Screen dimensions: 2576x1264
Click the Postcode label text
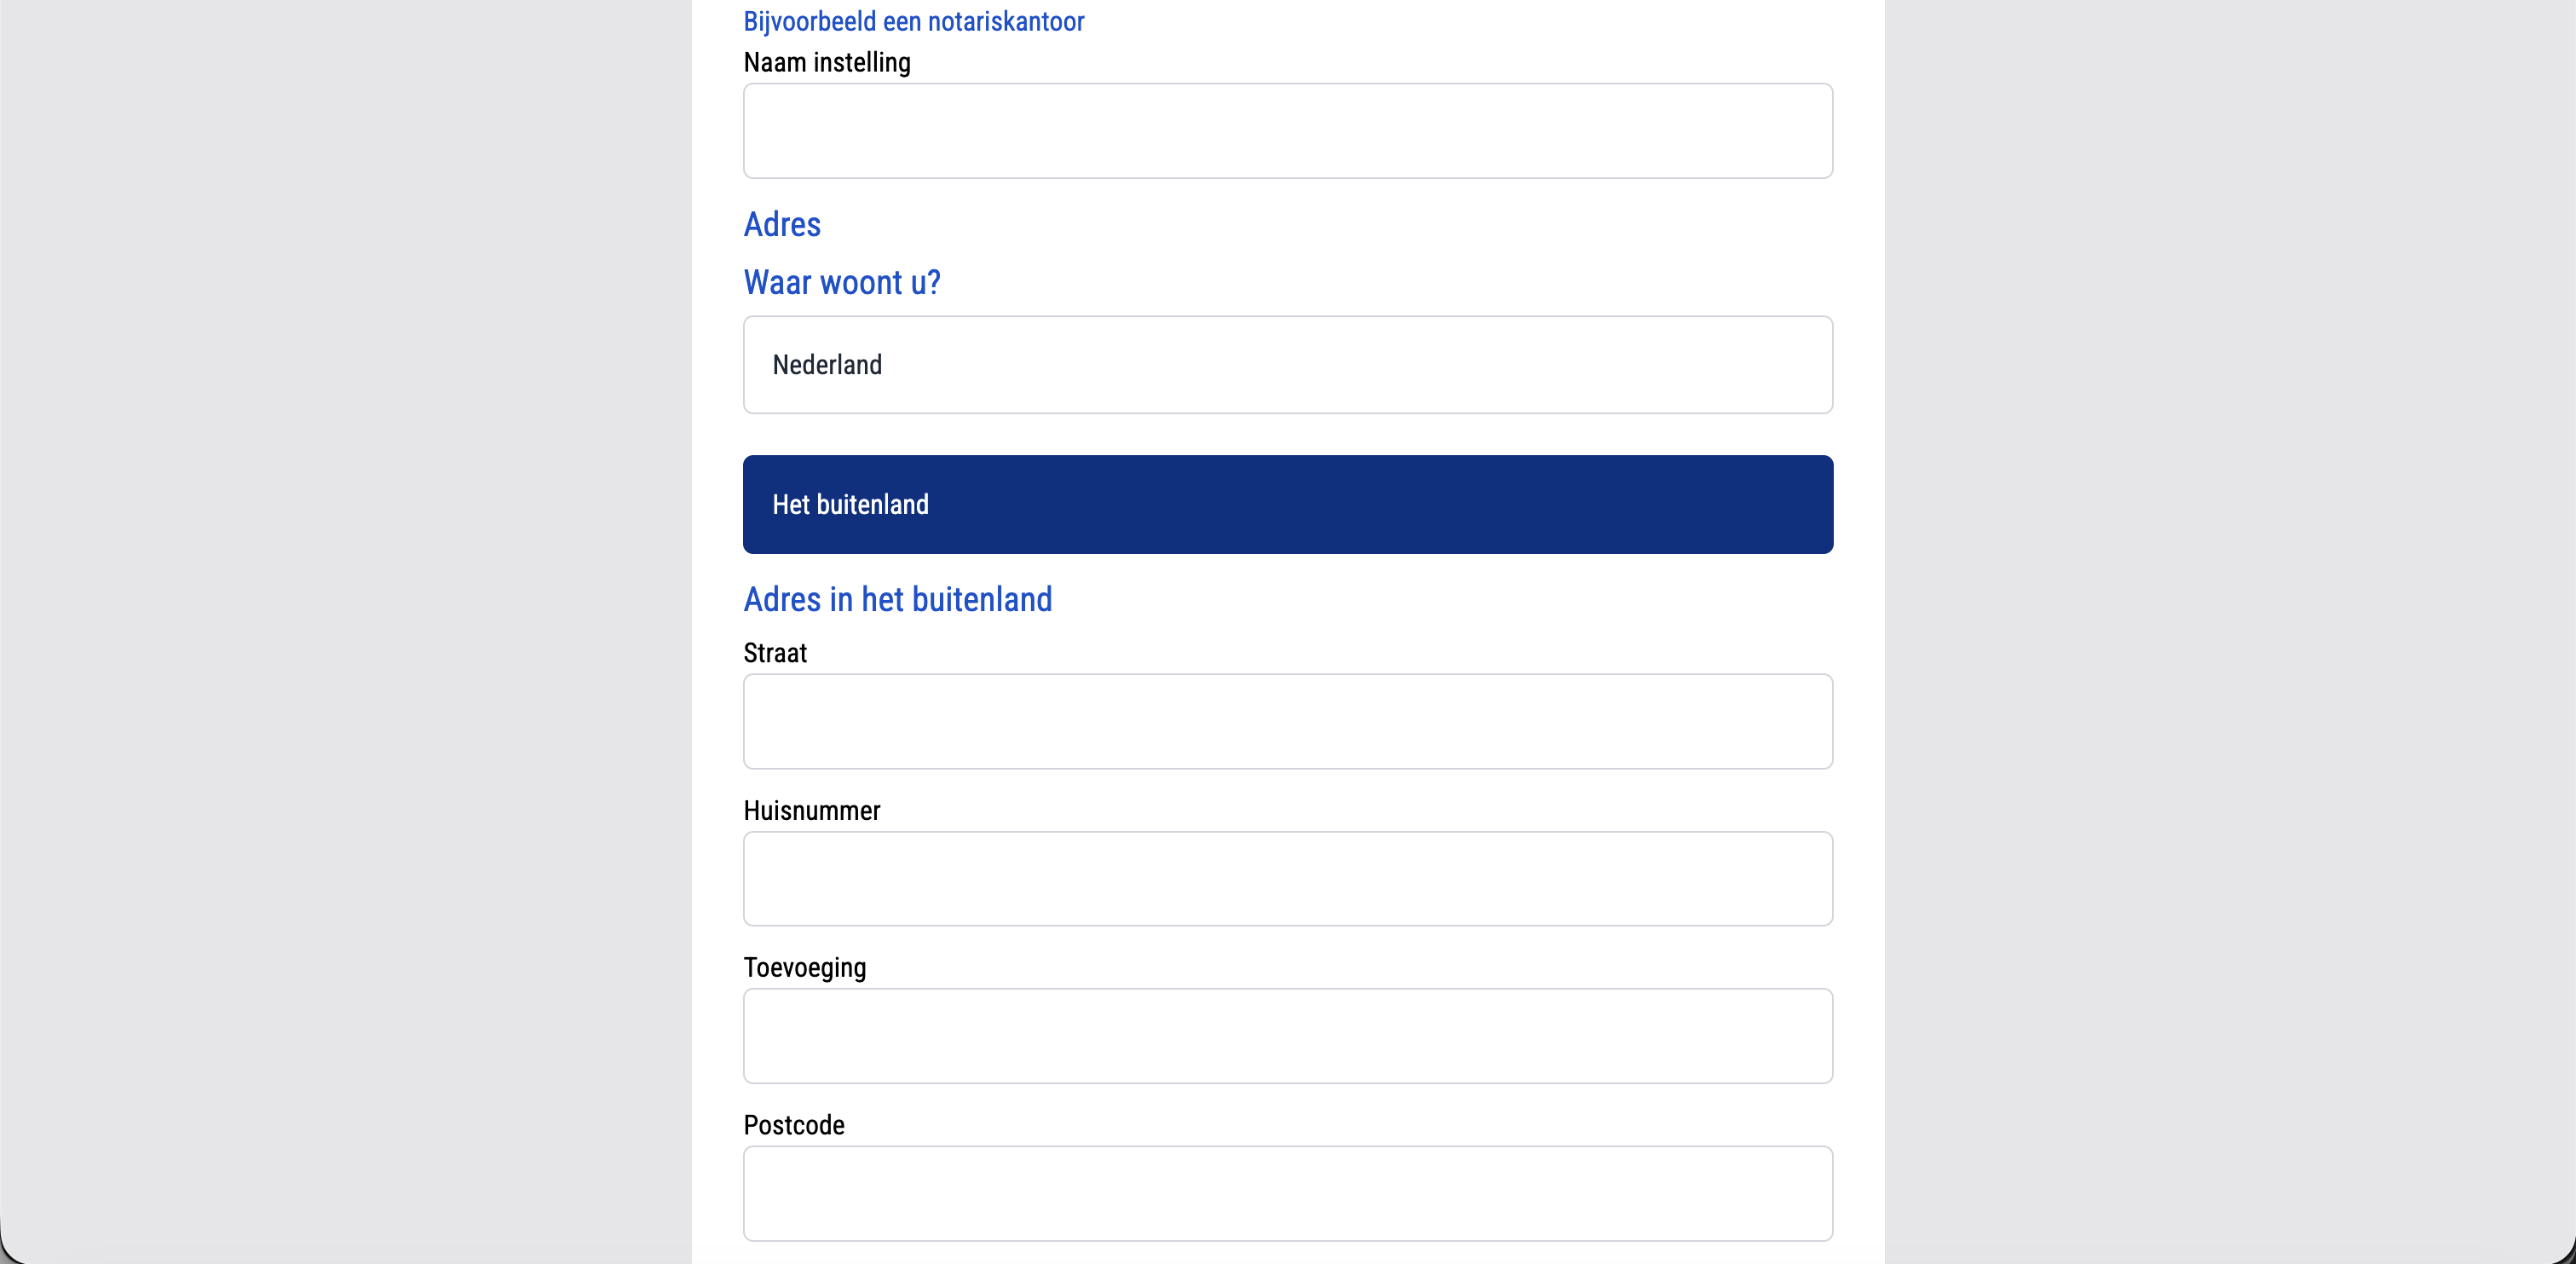tap(794, 1126)
